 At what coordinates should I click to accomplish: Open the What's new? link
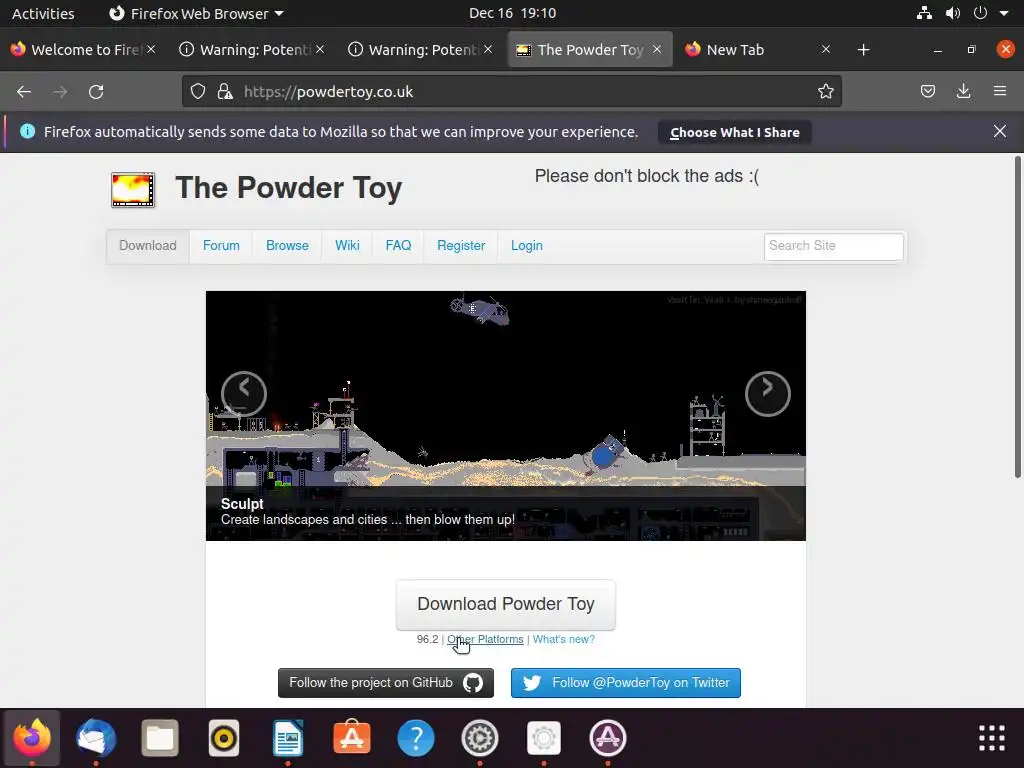pyautogui.click(x=564, y=639)
